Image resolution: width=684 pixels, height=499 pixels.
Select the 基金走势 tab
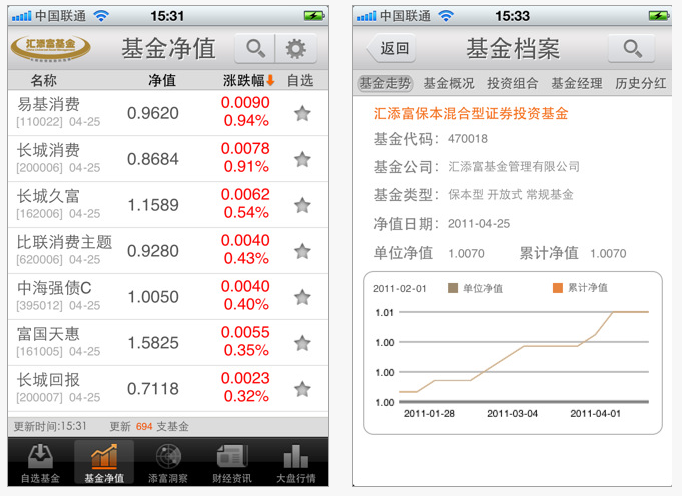click(x=385, y=83)
